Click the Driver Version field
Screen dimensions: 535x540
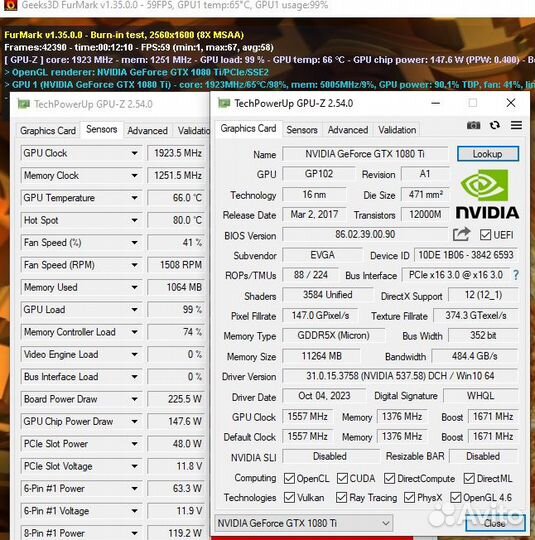click(x=400, y=376)
